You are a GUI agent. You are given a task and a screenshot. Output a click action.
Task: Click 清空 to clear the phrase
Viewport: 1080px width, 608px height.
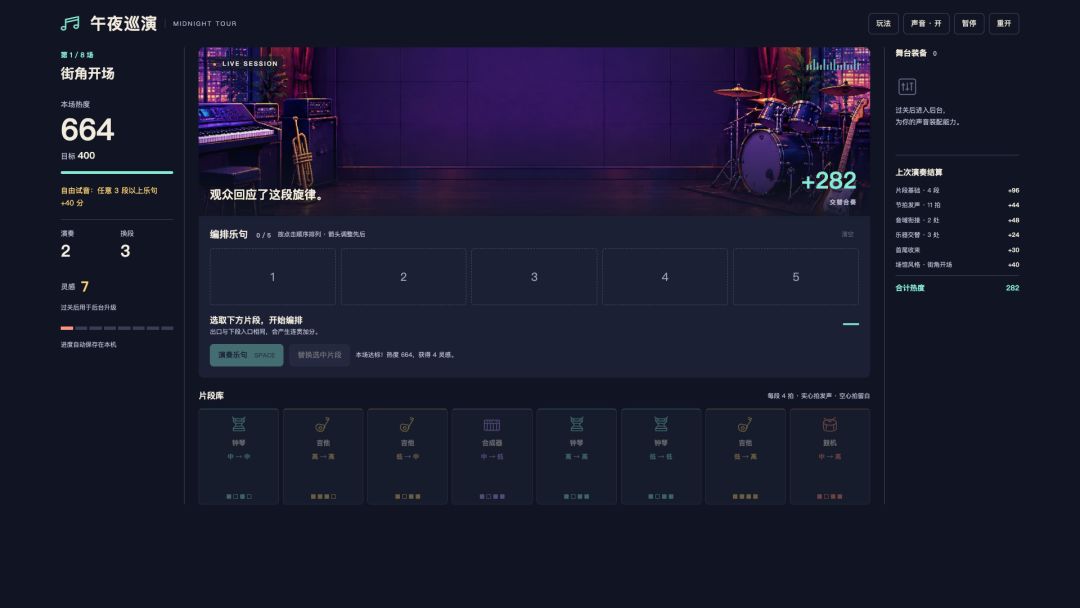click(848, 235)
